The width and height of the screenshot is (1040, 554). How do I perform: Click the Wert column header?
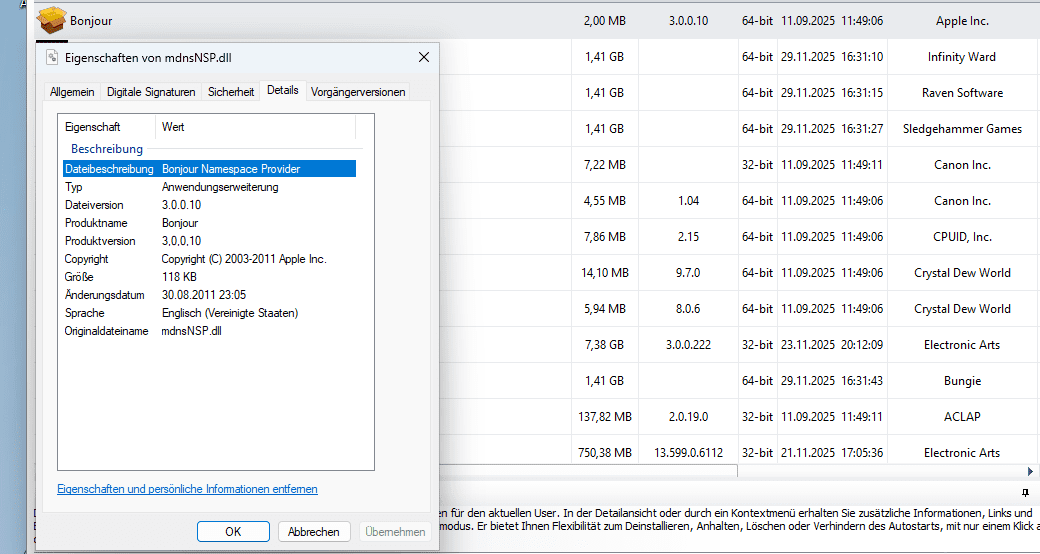pos(256,127)
